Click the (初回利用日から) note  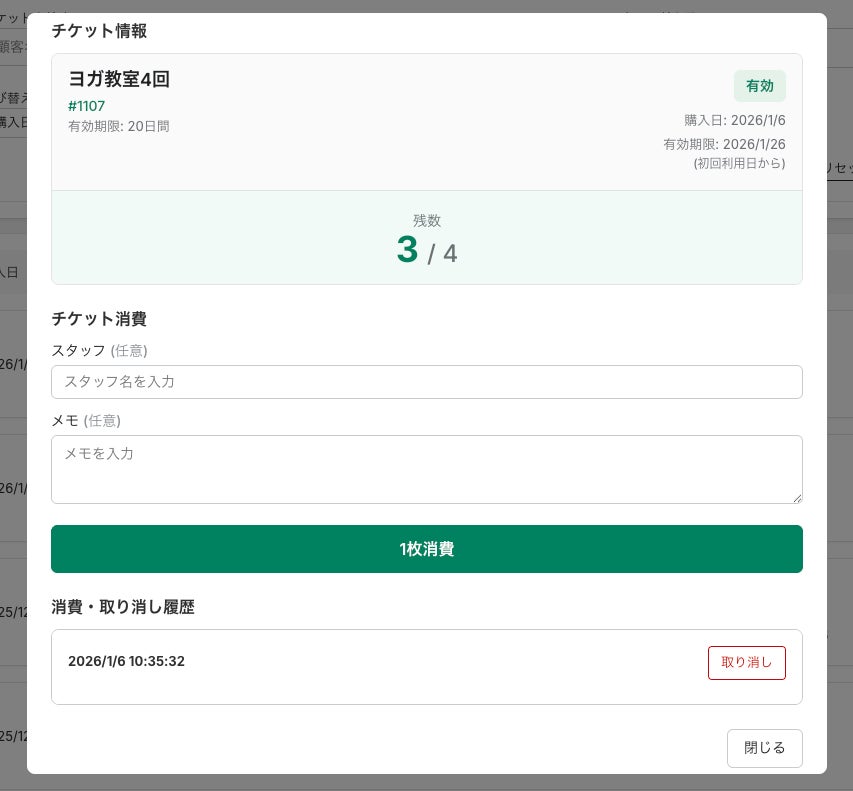pos(739,163)
